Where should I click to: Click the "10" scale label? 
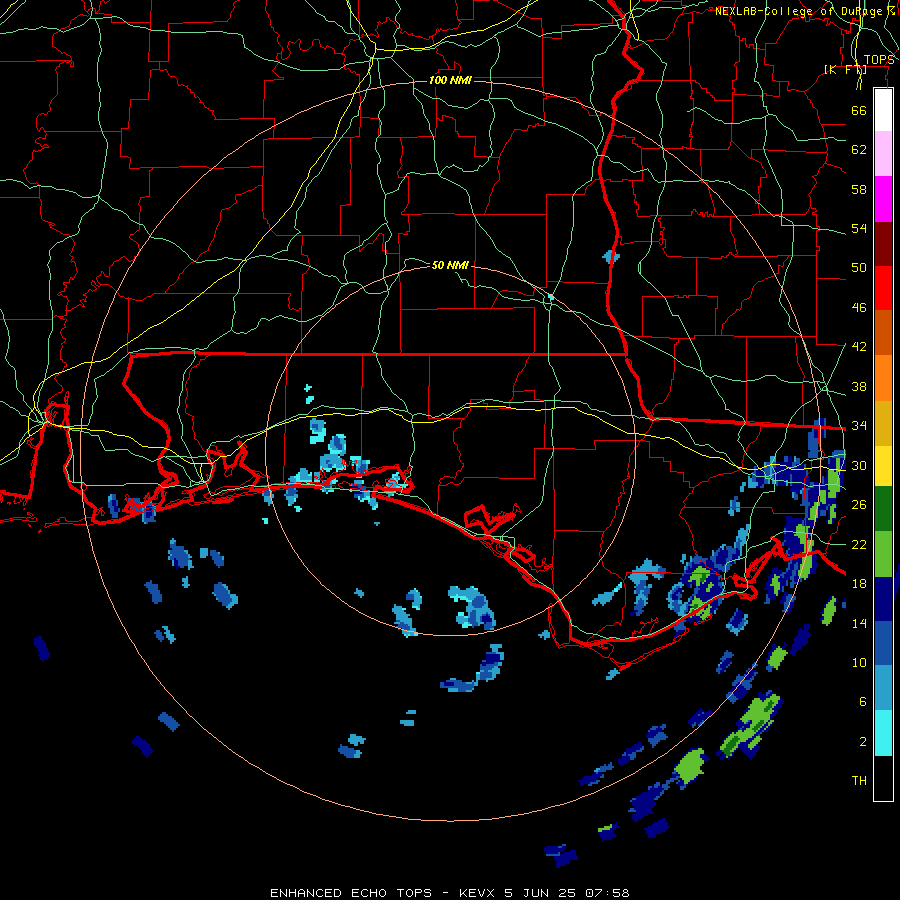pos(859,663)
